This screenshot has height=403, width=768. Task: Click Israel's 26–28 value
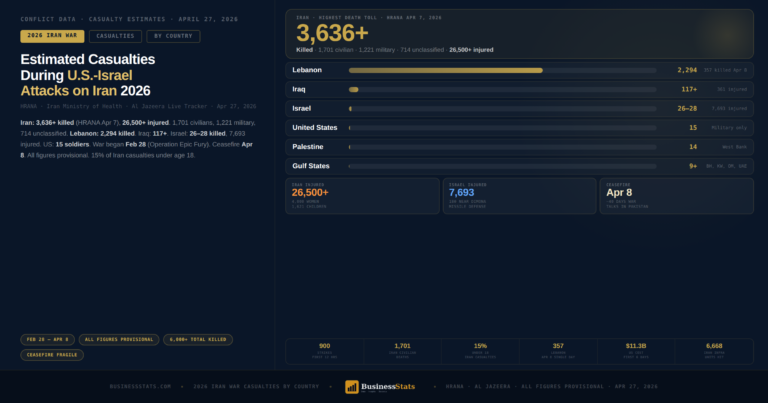click(x=687, y=108)
